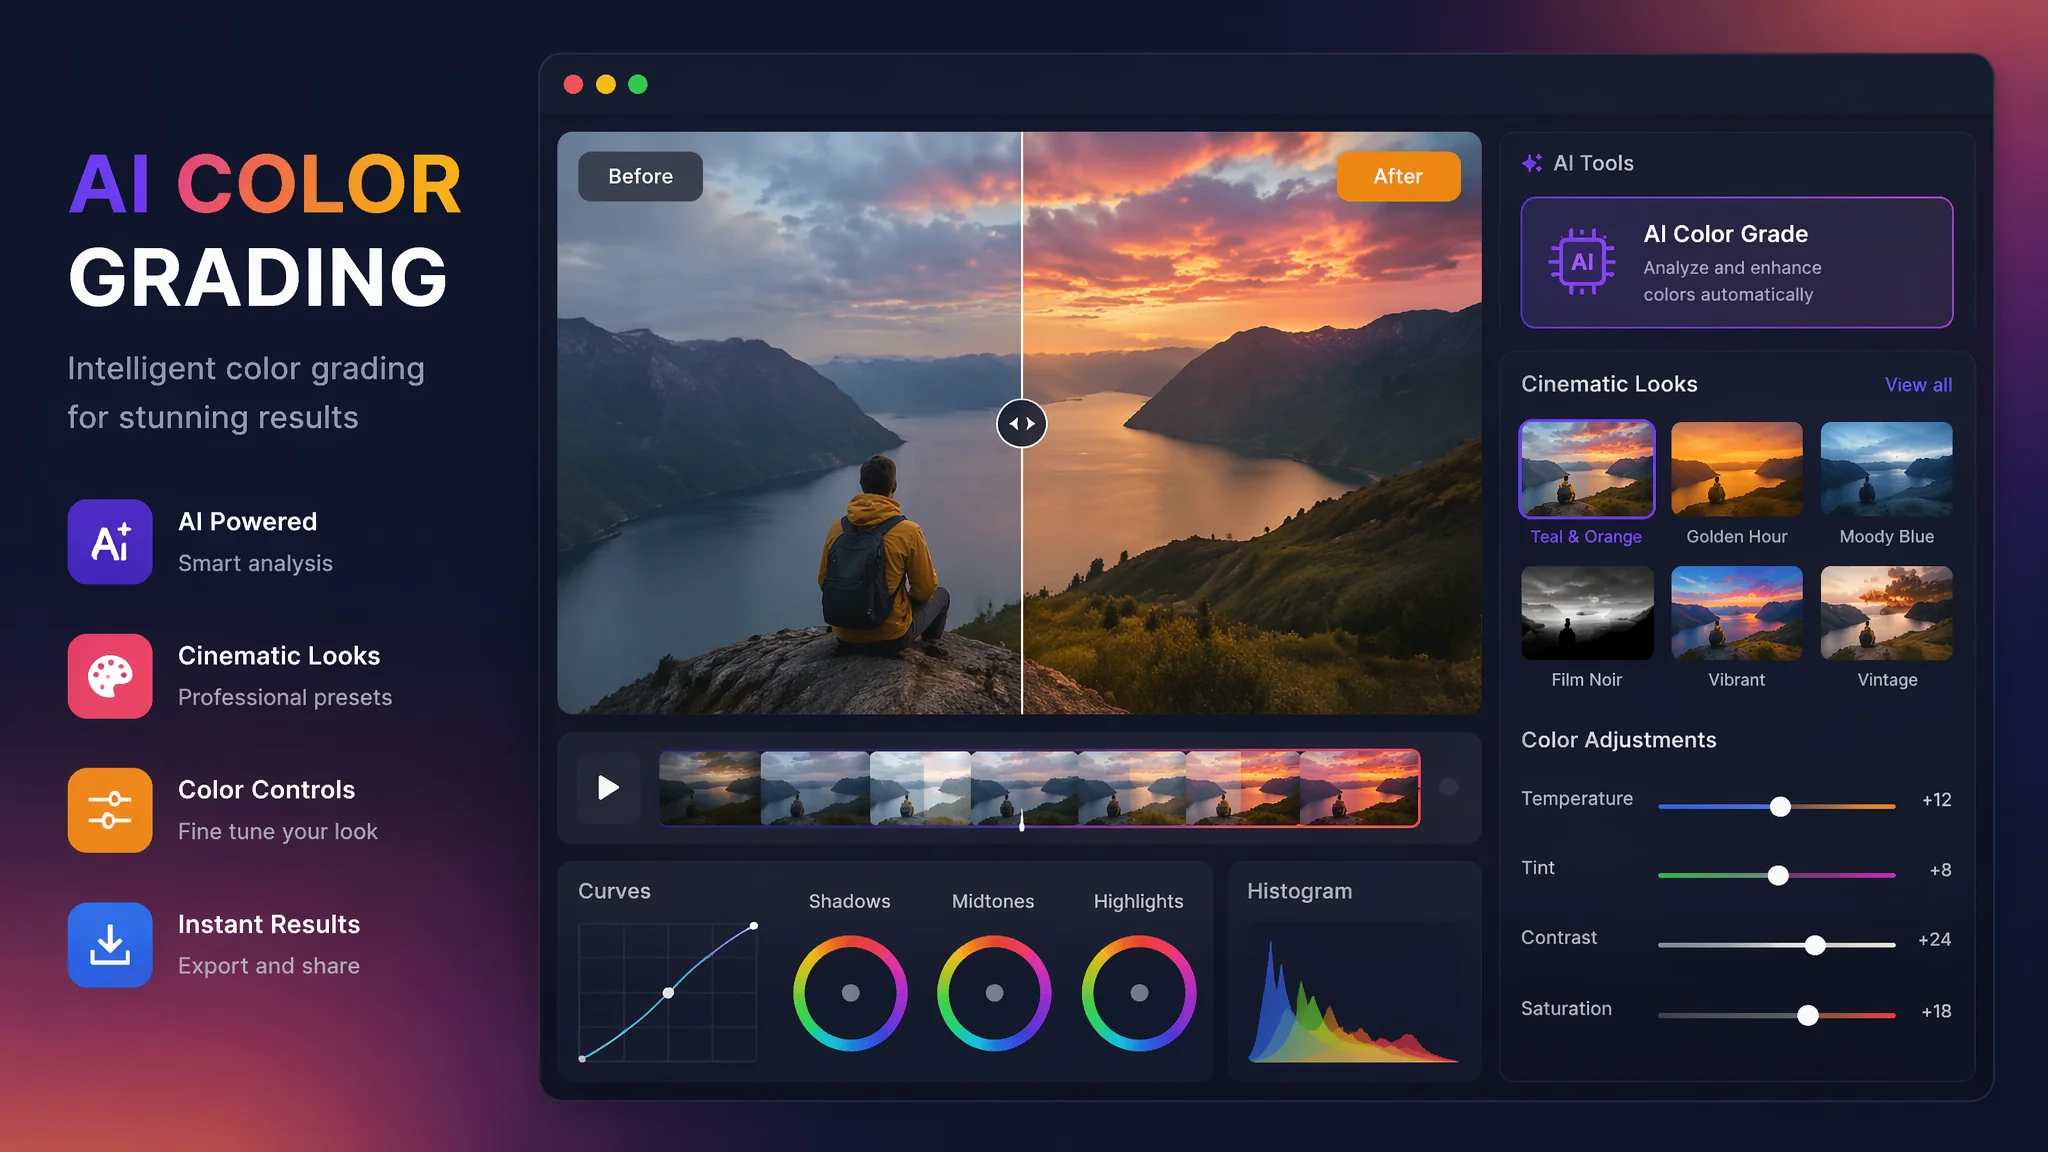Click the AI Tools heading text
This screenshot has width=2048, height=1152.
point(1593,163)
